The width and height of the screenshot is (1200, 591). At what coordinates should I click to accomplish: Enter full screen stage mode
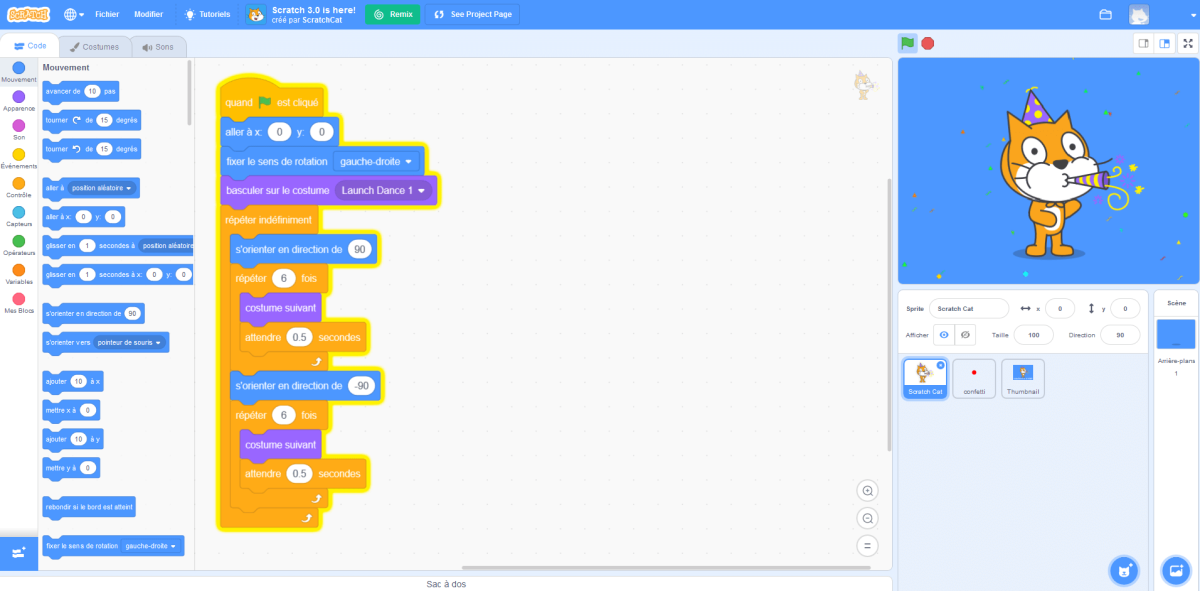click(x=1186, y=43)
